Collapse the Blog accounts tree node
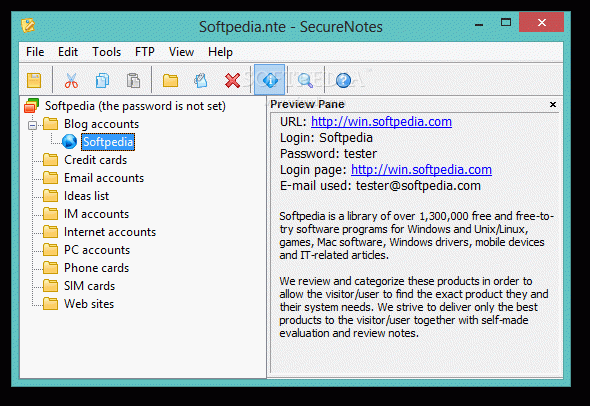The height and width of the screenshot is (406, 590). pyautogui.click(x=33, y=125)
